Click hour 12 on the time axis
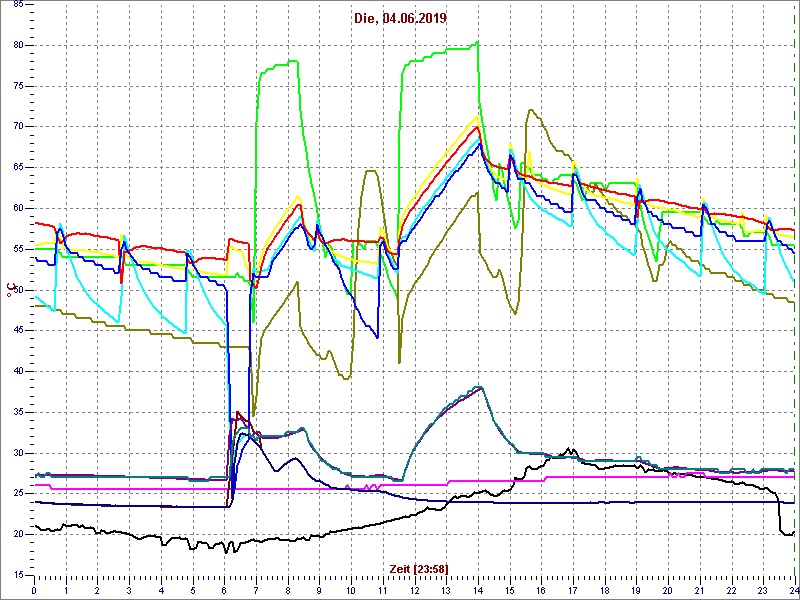This screenshot has height=600, width=800. point(414,590)
